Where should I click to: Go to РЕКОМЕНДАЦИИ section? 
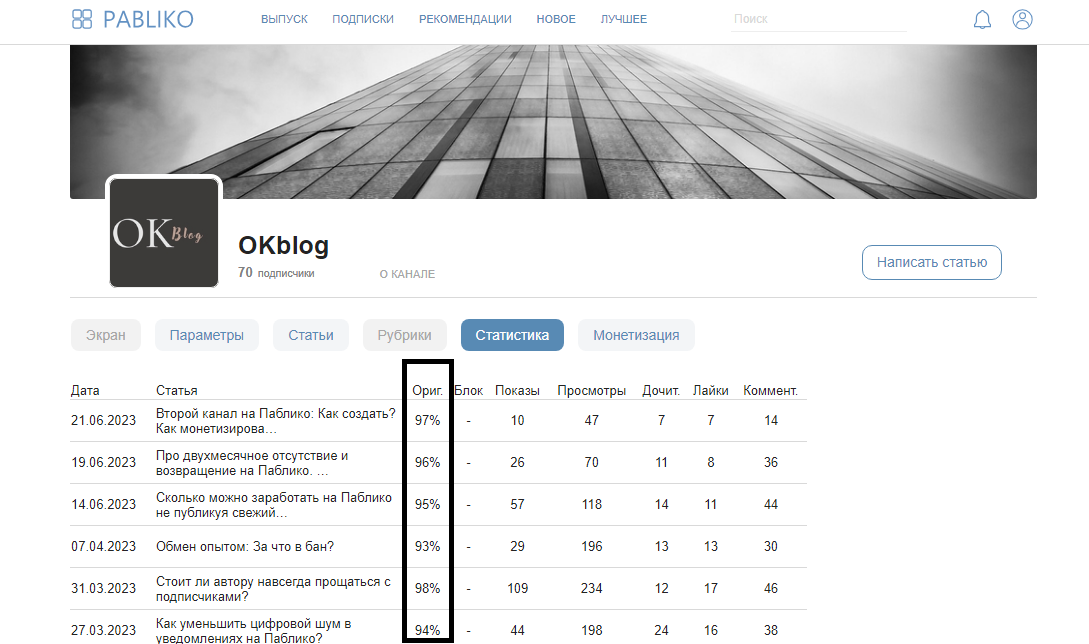pos(465,19)
